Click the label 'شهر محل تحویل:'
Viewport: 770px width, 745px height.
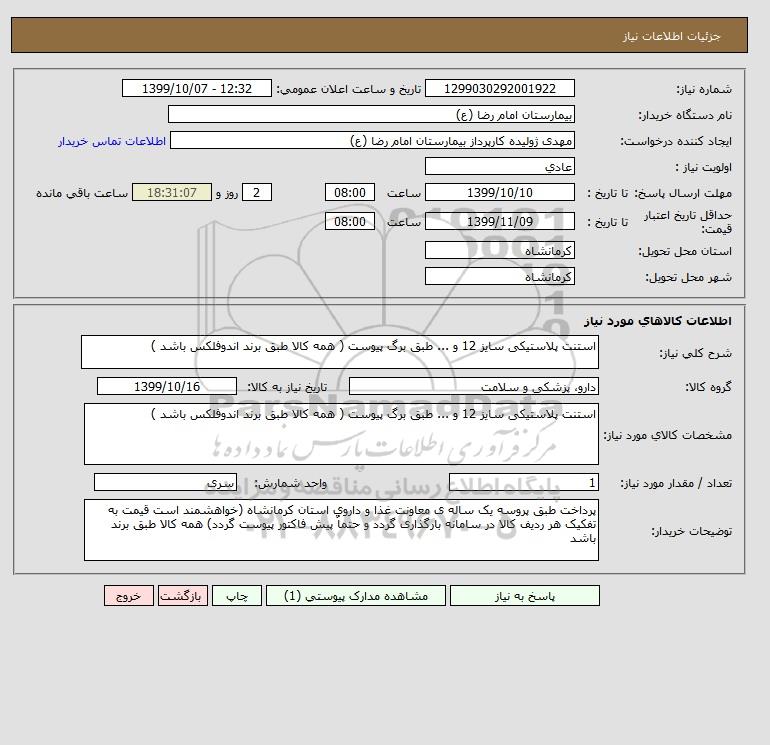click(x=688, y=277)
